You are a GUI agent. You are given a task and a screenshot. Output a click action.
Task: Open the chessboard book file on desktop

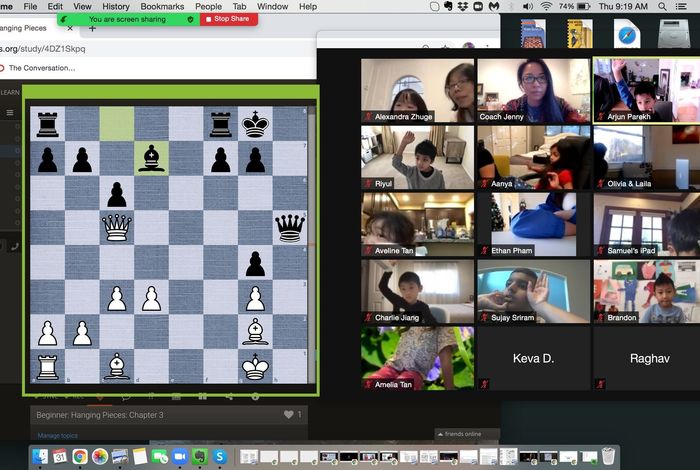533,33
